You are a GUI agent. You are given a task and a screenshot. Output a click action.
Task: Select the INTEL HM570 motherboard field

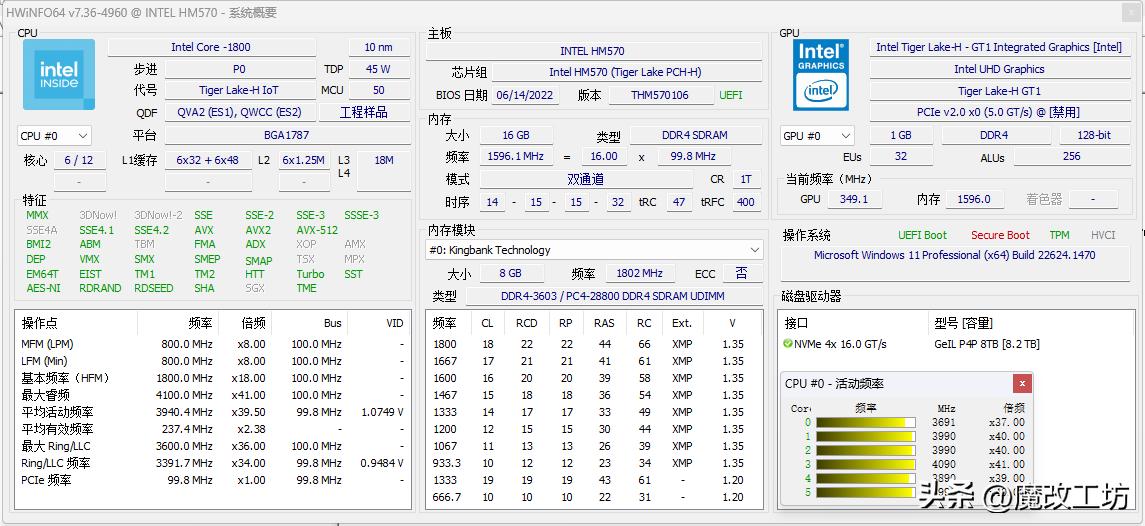tap(592, 51)
